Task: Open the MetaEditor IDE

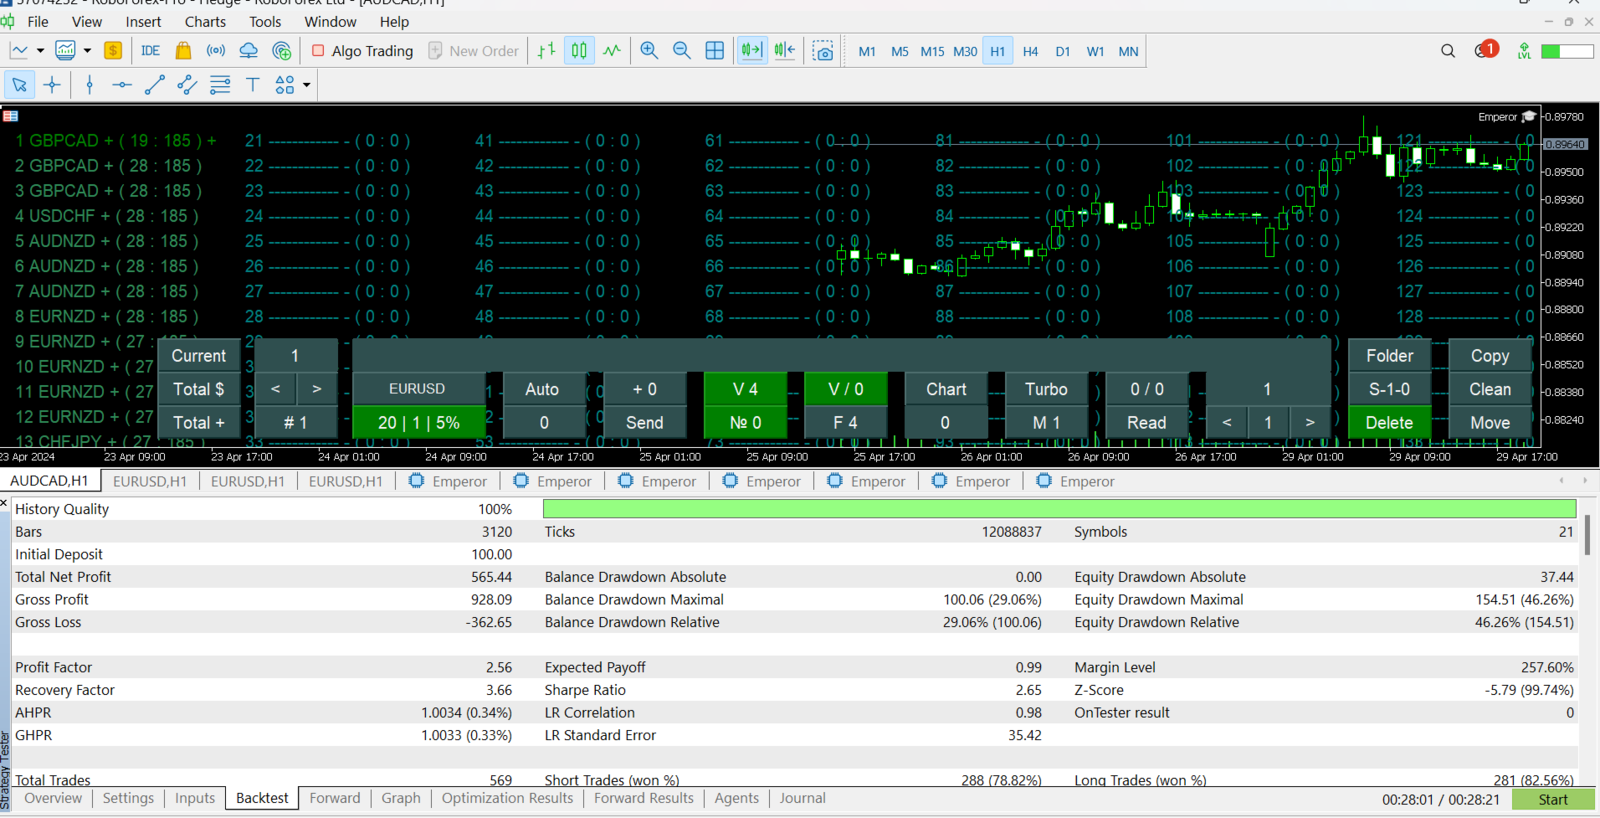Action: (x=150, y=51)
